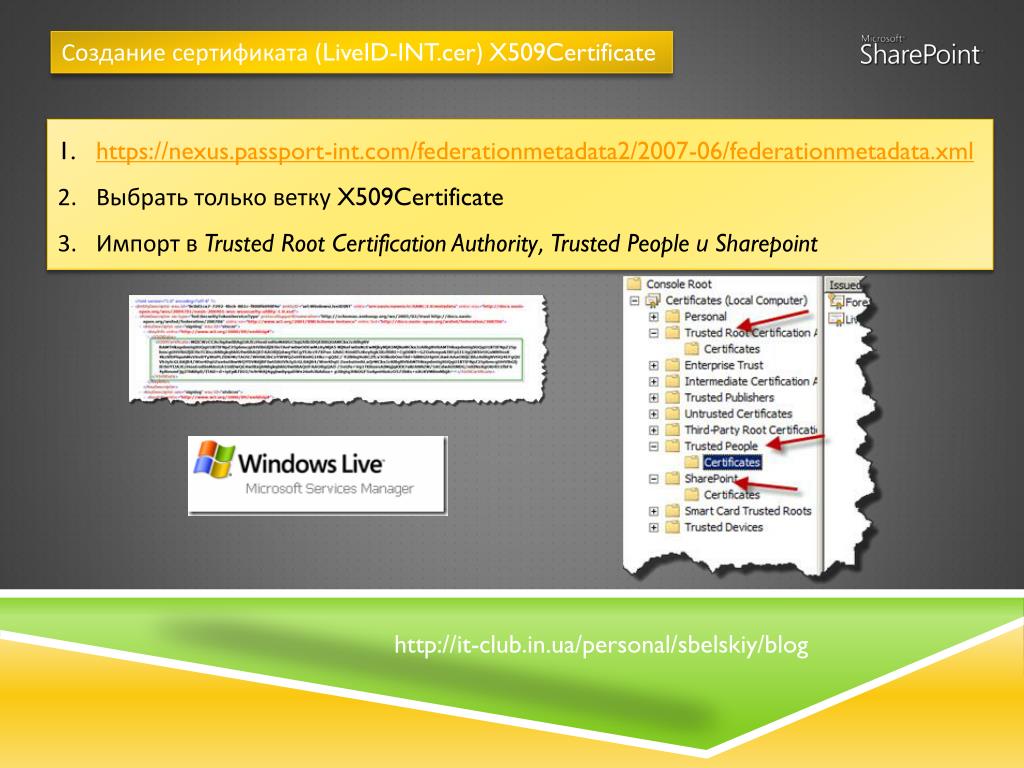Expand Intermediate Certification Authorities
Screen dimensions: 1024x768
click(x=653, y=381)
